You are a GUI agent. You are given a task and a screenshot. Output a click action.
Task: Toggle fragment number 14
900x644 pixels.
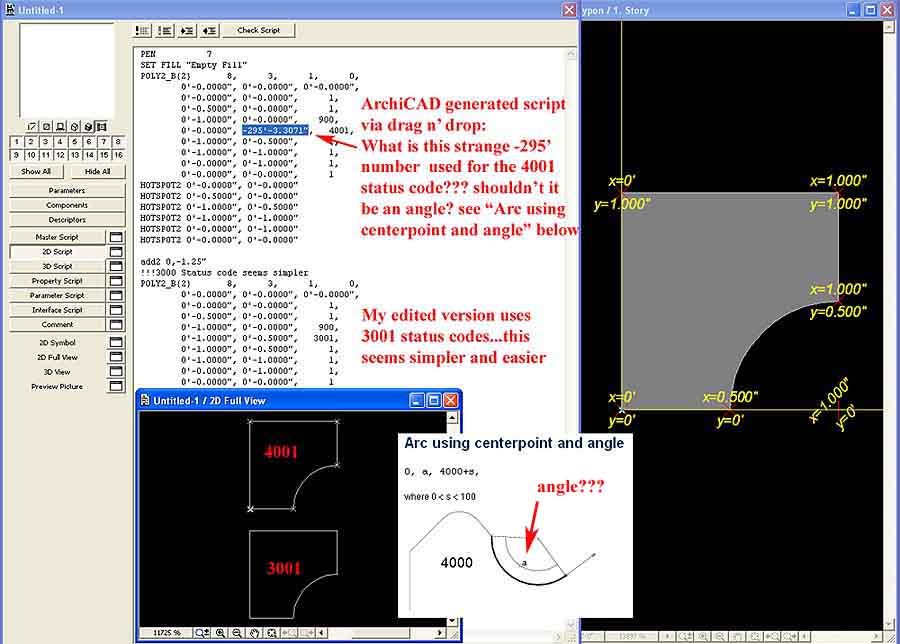click(x=89, y=155)
